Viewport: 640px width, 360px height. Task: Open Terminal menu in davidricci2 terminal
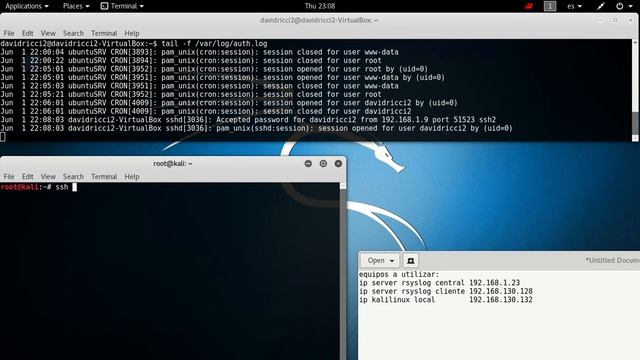point(104,33)
